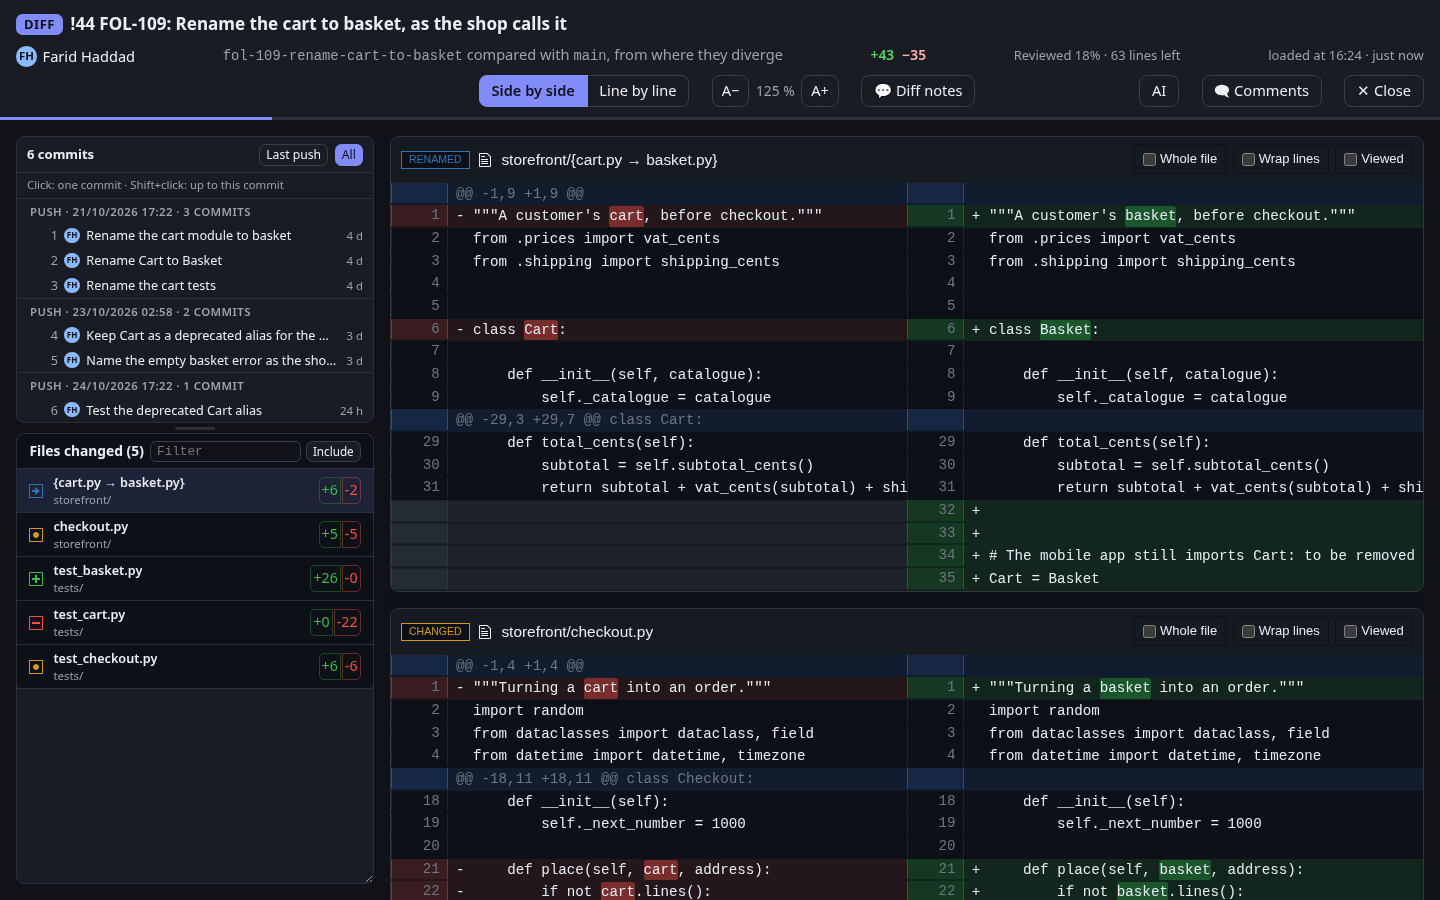Click the "+26" additions count for test_basket.py

pos(325,578)
